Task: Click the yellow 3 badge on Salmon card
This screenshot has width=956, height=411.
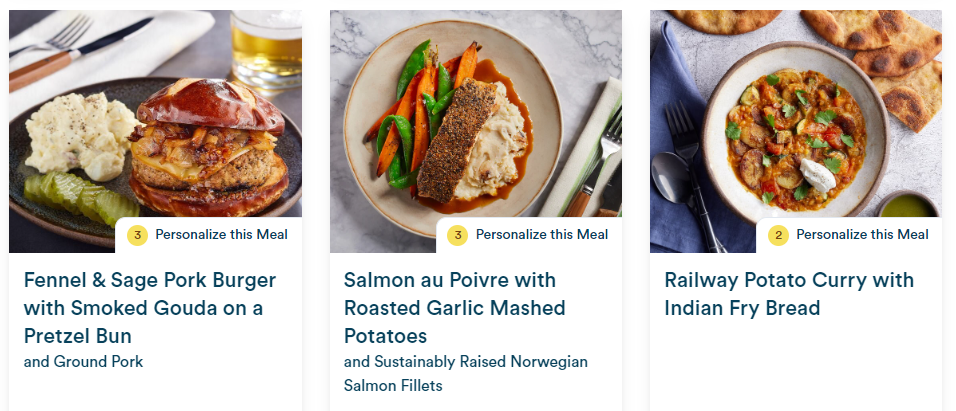Action: point(457,235)
